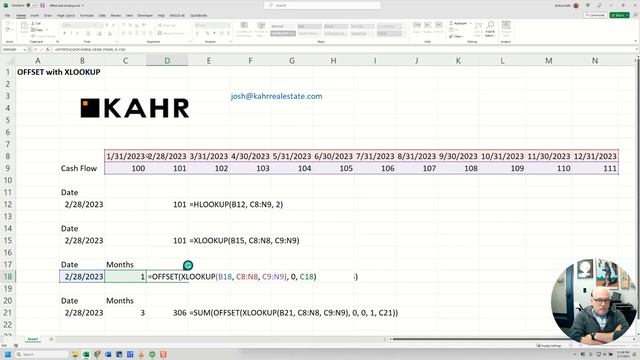640x360 pixels.
Task: Click the Windows Start button
Action: 7,354
